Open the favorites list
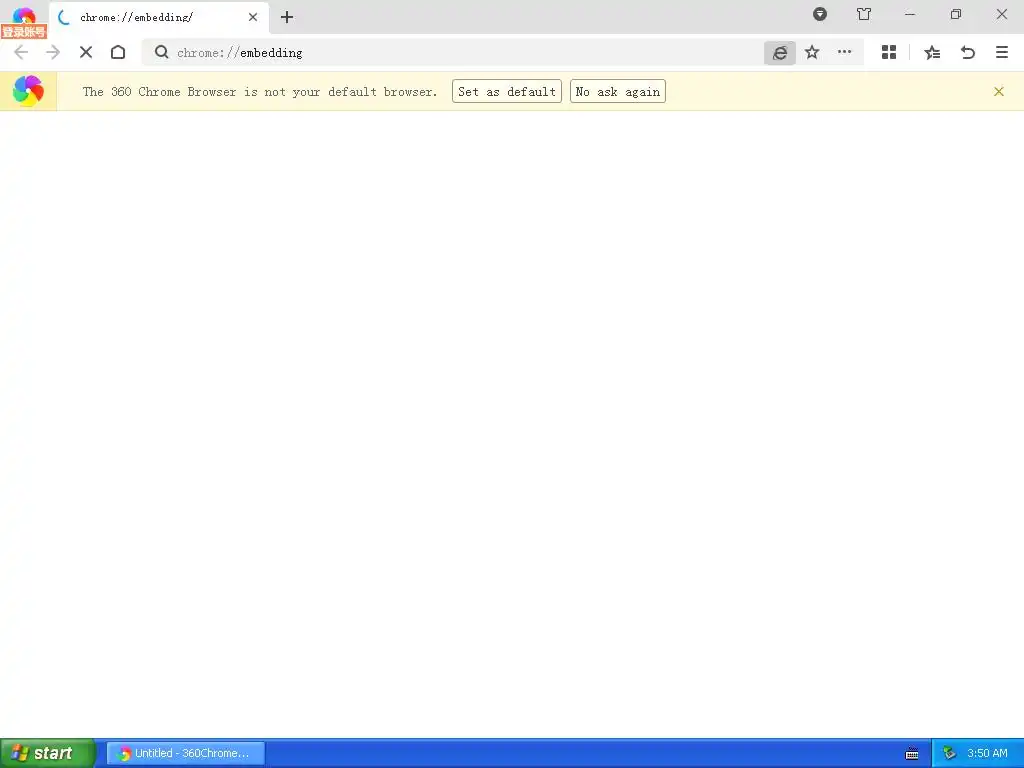 [x=933, y=52]
